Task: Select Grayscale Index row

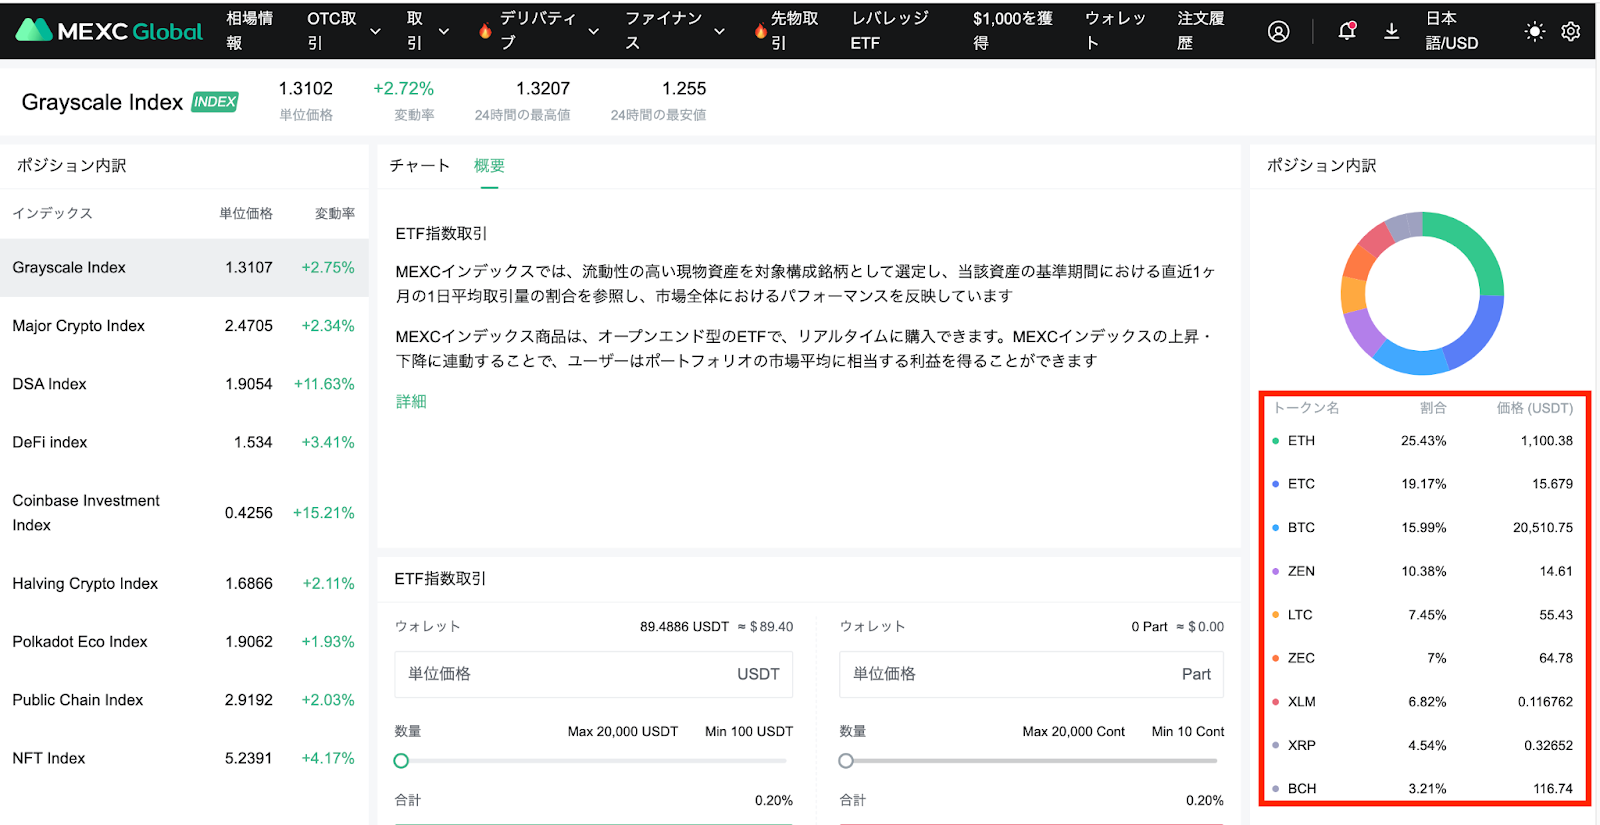Action: coord(184,267)
